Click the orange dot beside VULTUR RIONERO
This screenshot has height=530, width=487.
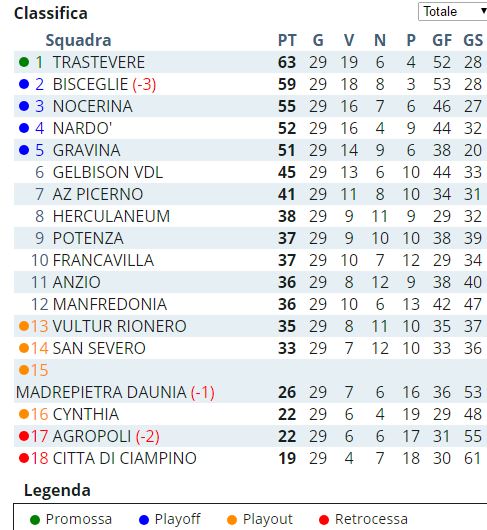(x=24, y=326)
